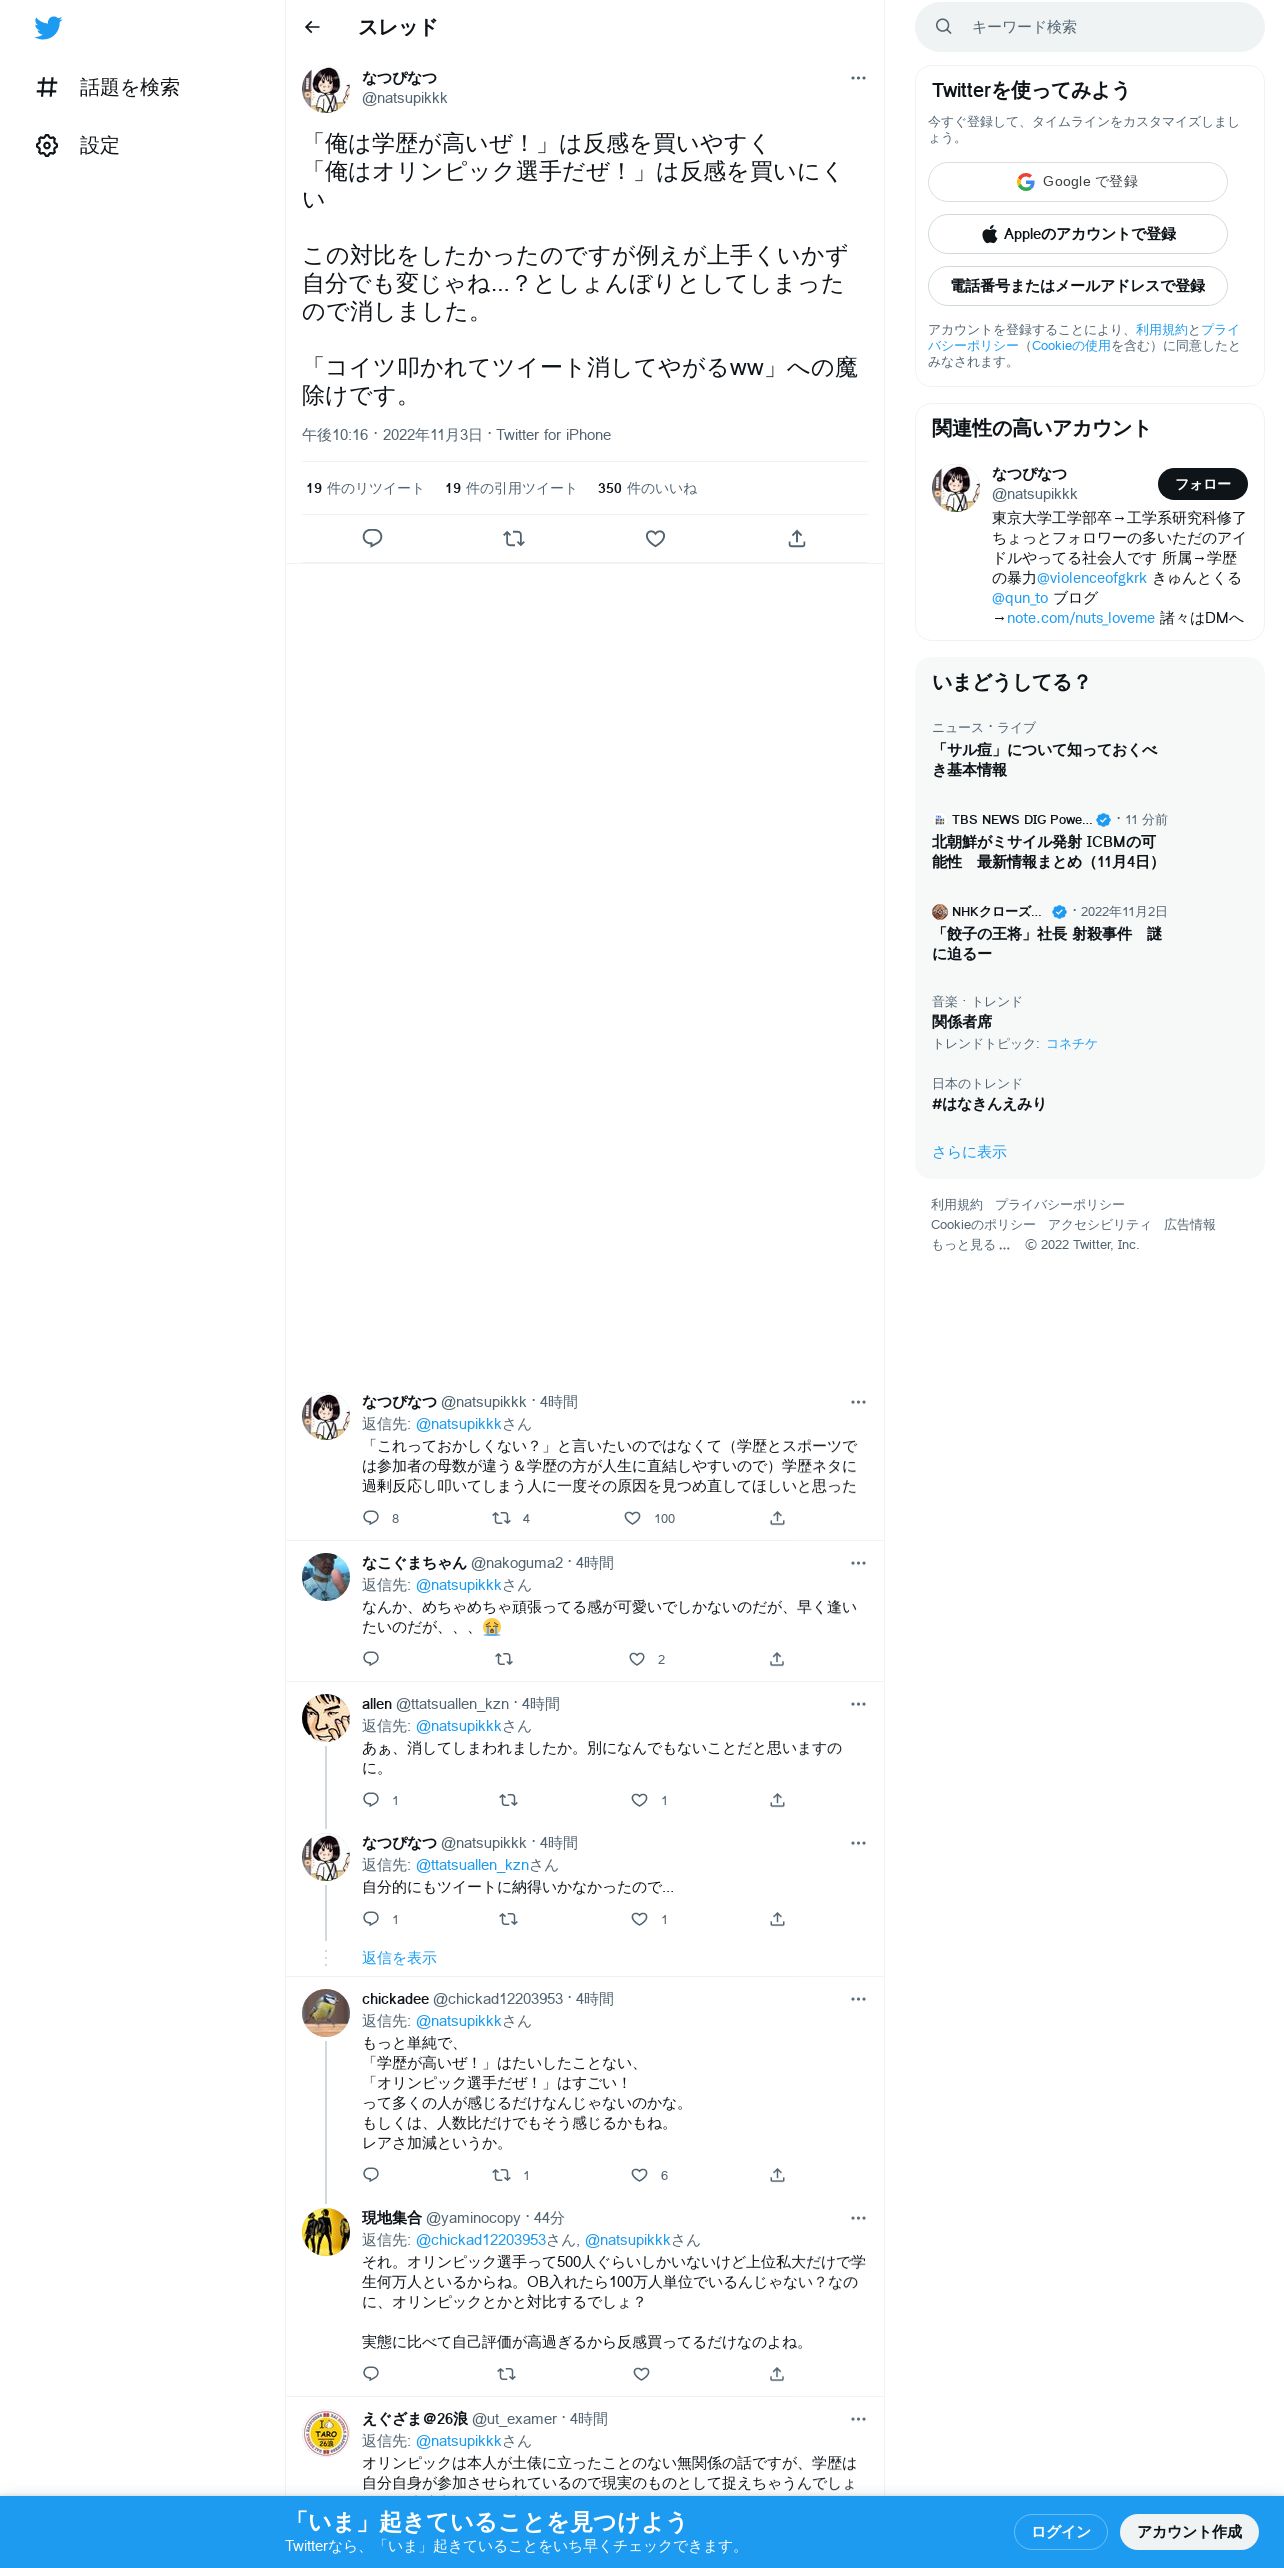Retweet the main tweet
This screenshot has width=1284, height=2568.
(514, 538)
